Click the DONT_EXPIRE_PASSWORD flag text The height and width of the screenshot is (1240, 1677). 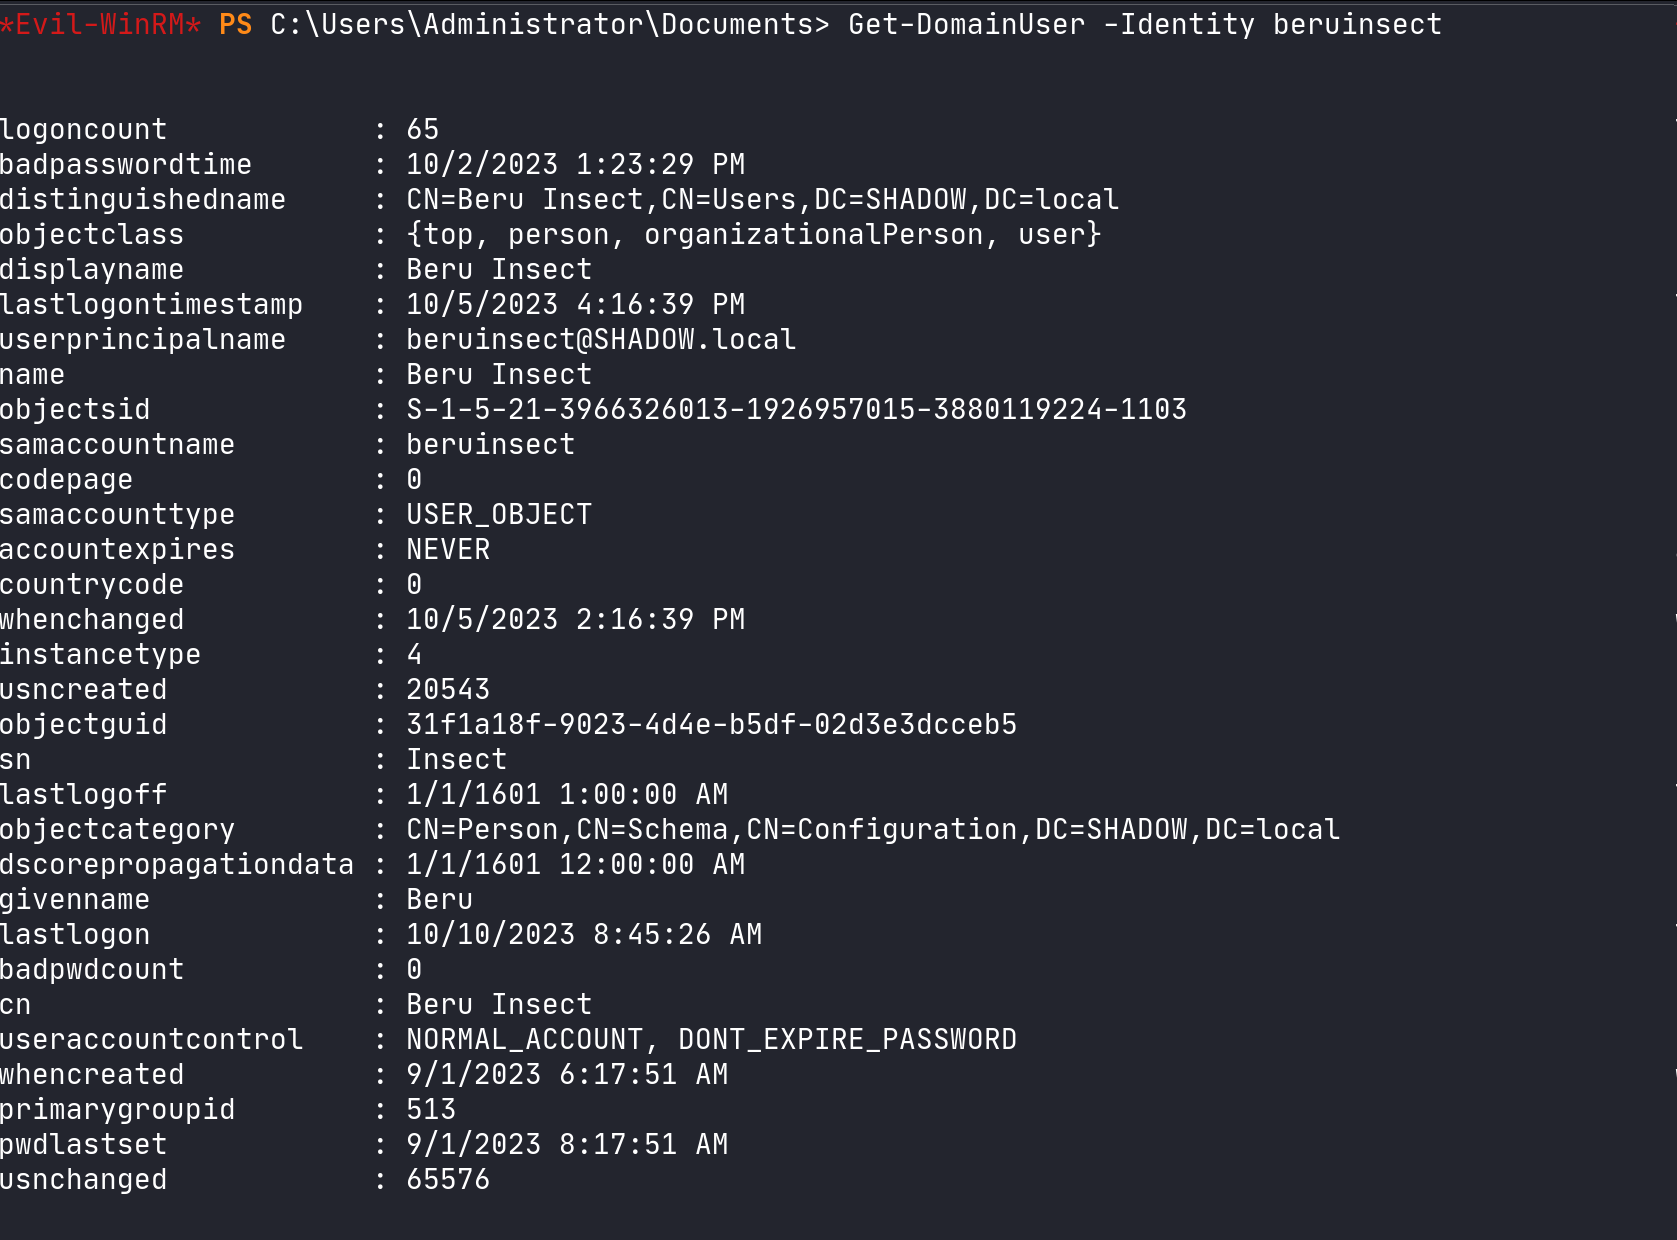pyautogui.click(x=847, y=1039)
